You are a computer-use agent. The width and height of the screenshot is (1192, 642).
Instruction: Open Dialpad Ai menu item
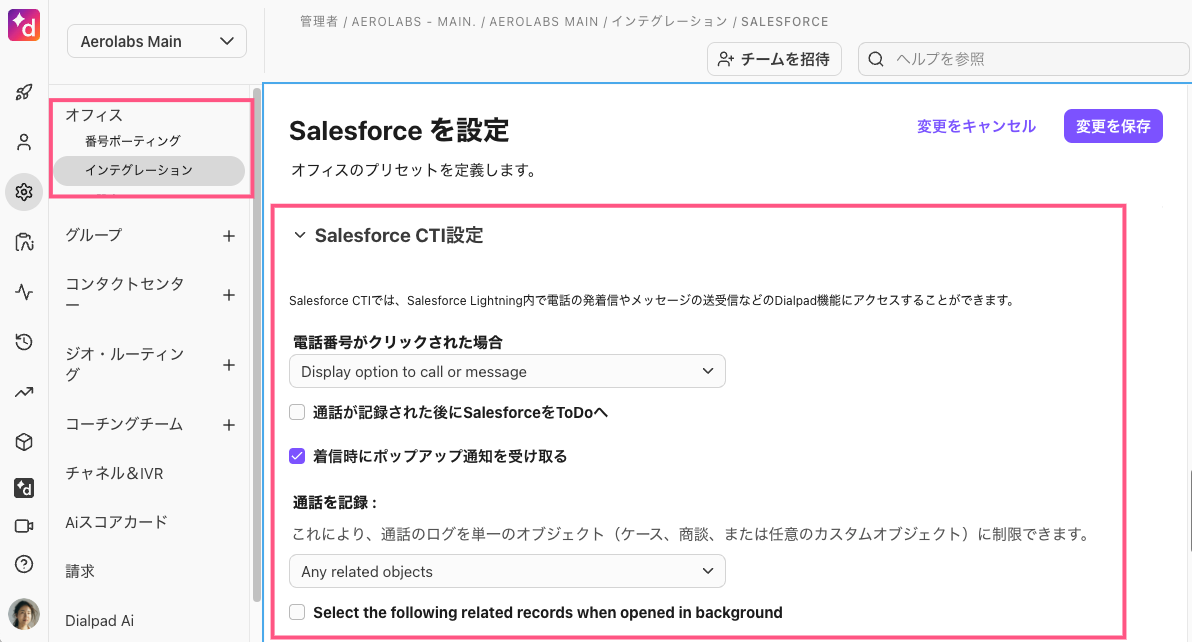[x=100, y=621]
